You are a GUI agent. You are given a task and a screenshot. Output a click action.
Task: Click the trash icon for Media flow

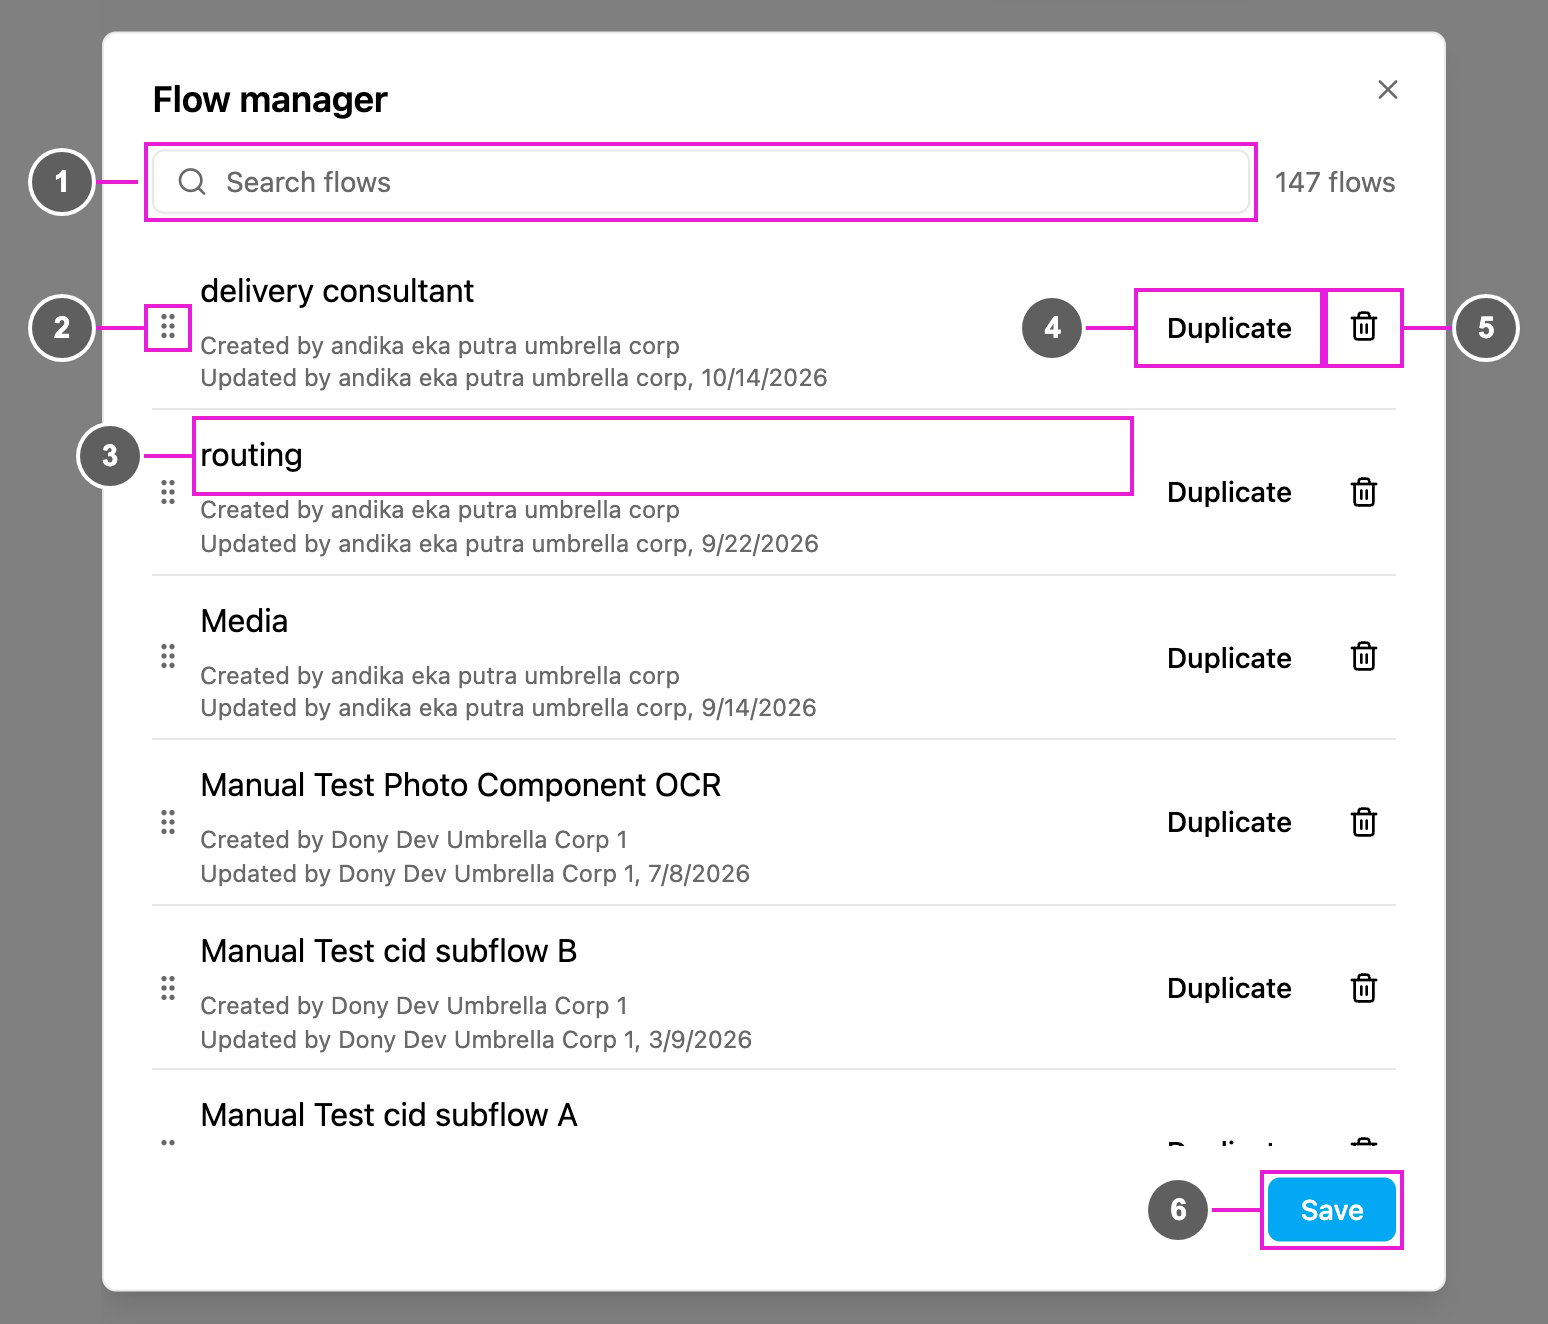click(x=1364, y=657)
